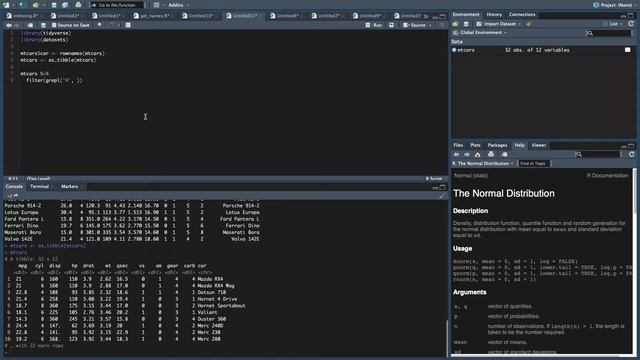Switch to the Untitled2 editor tab
The image size is (640, 360).
pos(68,16)
